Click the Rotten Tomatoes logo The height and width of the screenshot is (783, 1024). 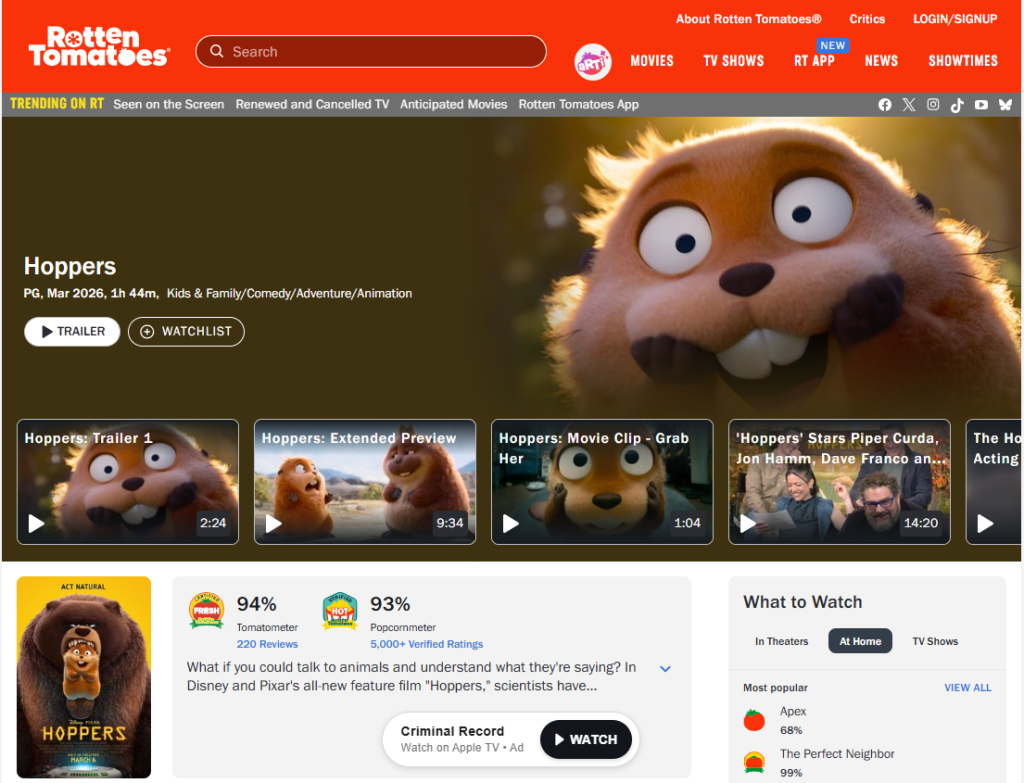tap(99, 47)
